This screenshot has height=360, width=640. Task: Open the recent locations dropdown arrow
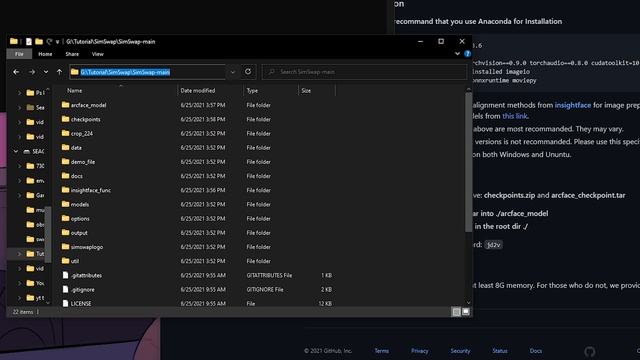46,72
